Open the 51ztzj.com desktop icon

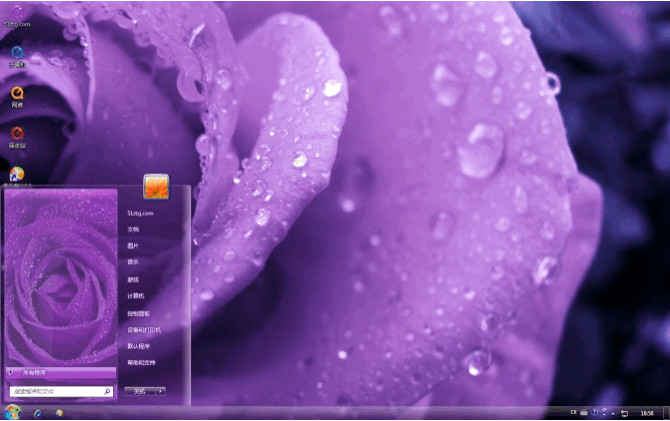[x=17, y=16]
